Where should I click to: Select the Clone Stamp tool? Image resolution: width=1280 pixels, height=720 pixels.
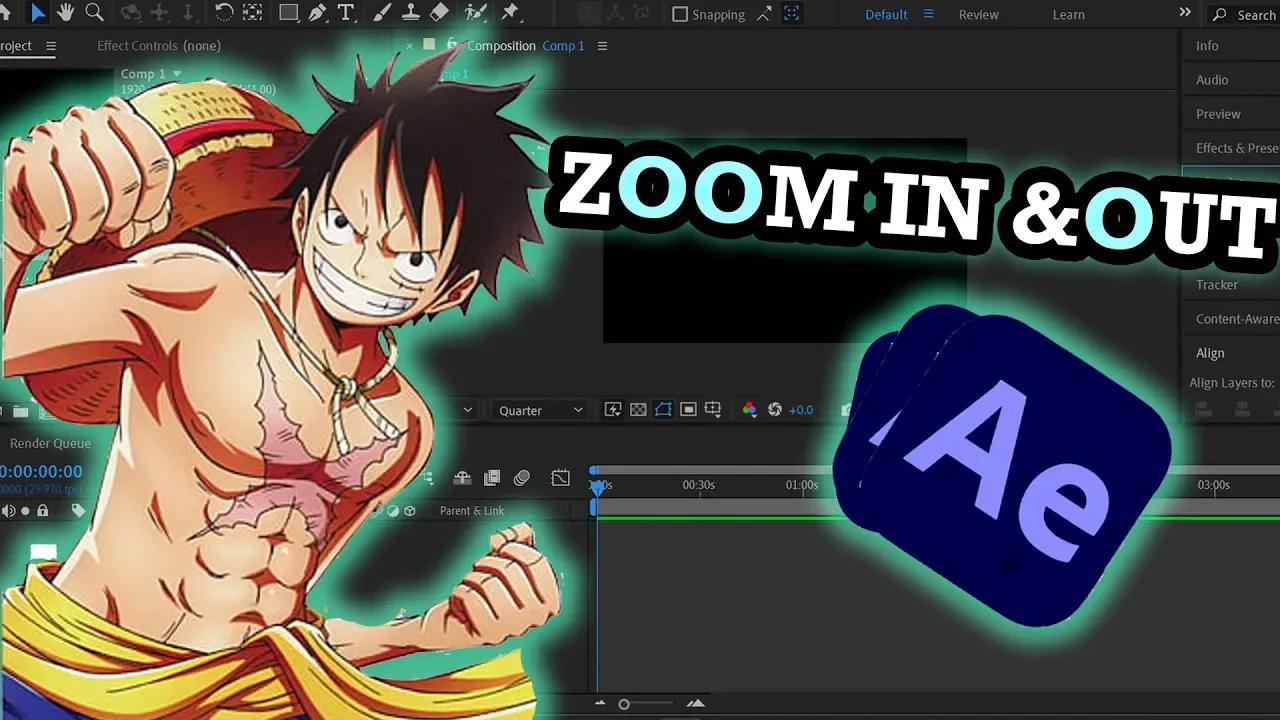pyautogui.click(x=410, y=13)
